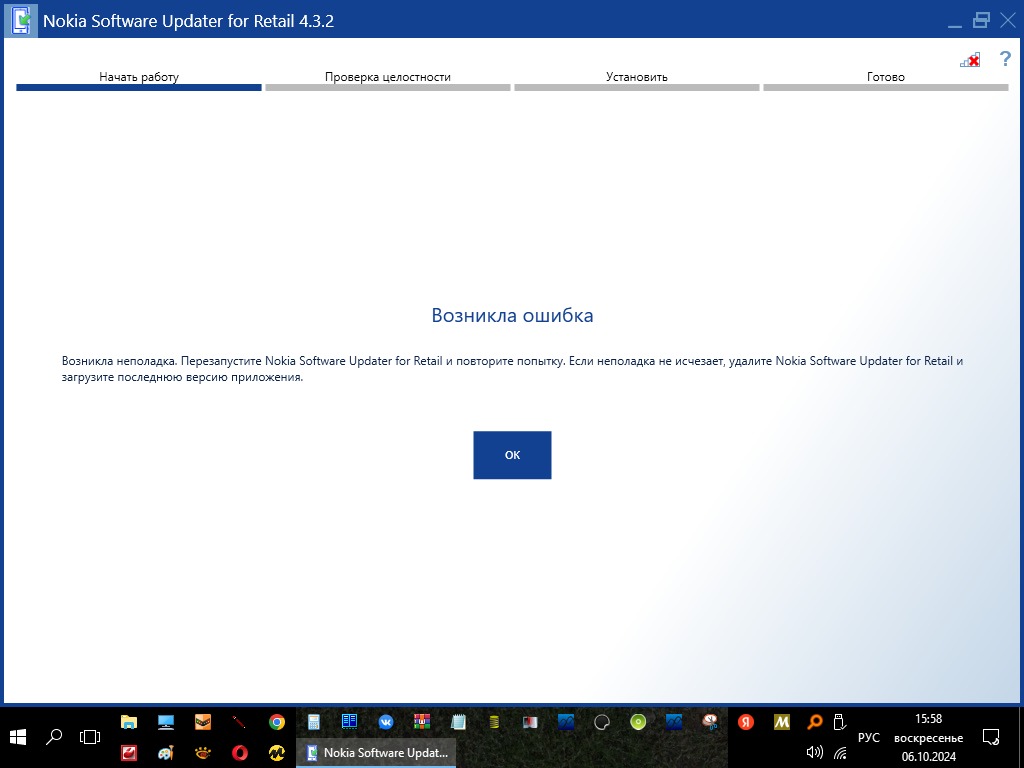Click the "Возникла ошибка" heading text

pos(512,315)
